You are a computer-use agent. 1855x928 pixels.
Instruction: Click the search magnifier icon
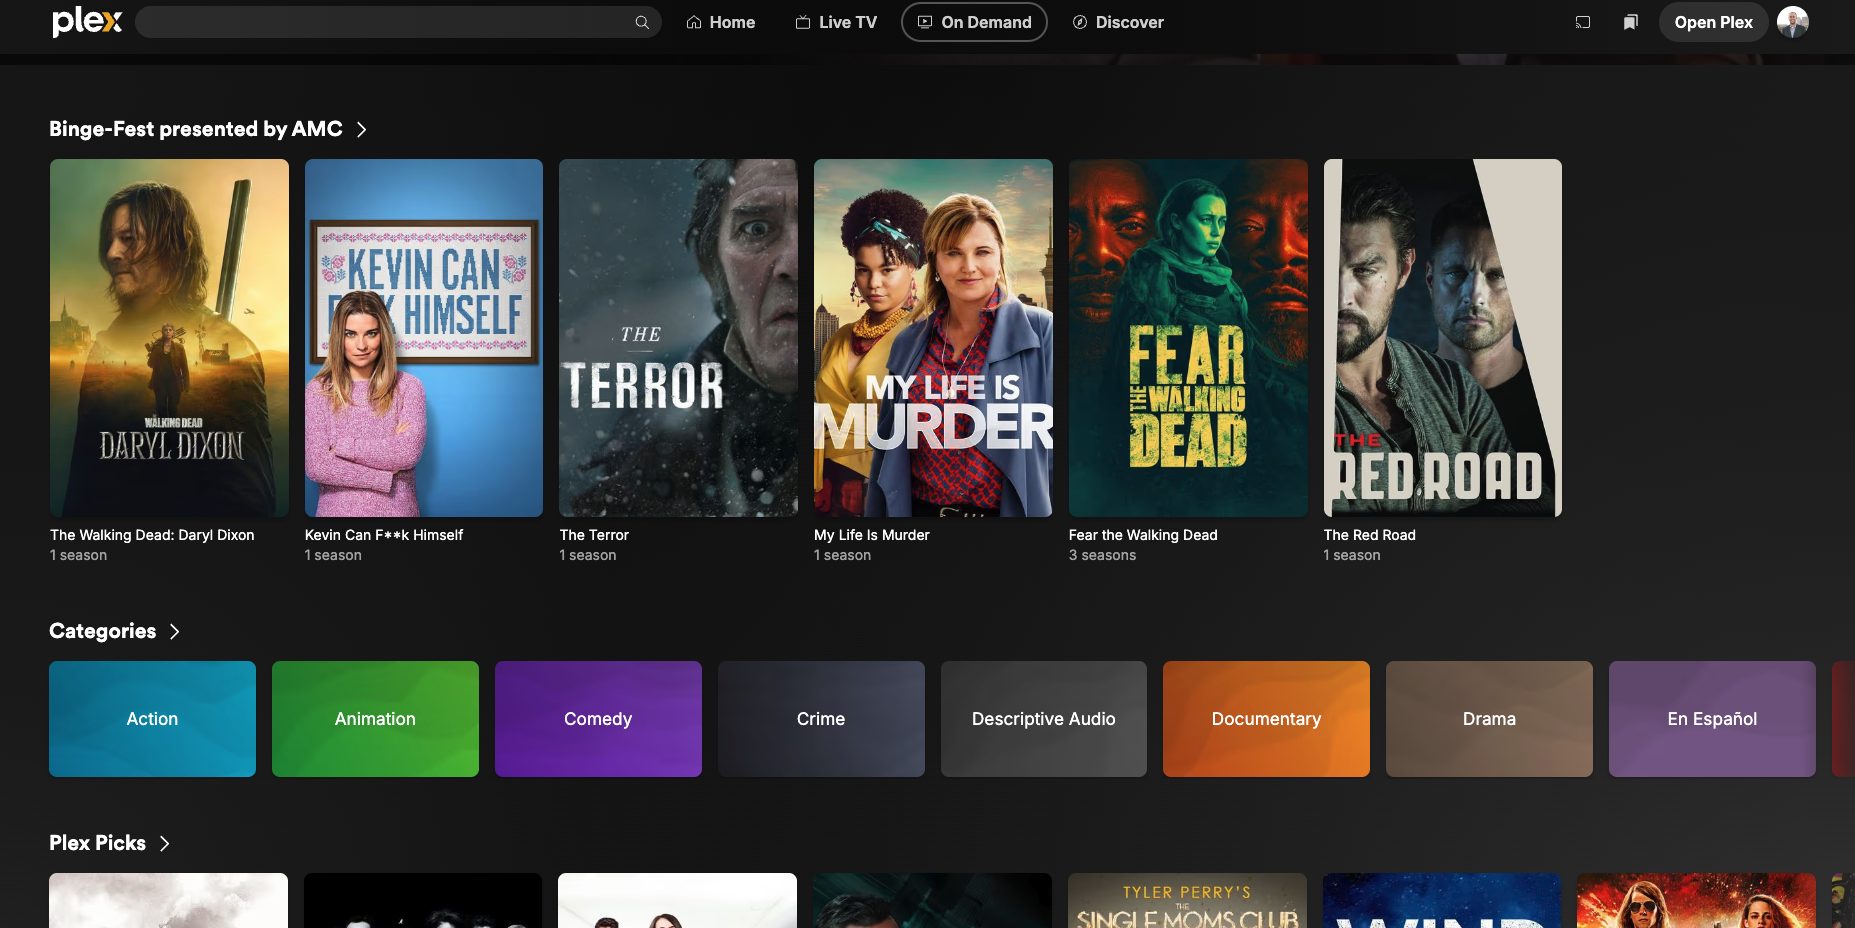point(642,22)
